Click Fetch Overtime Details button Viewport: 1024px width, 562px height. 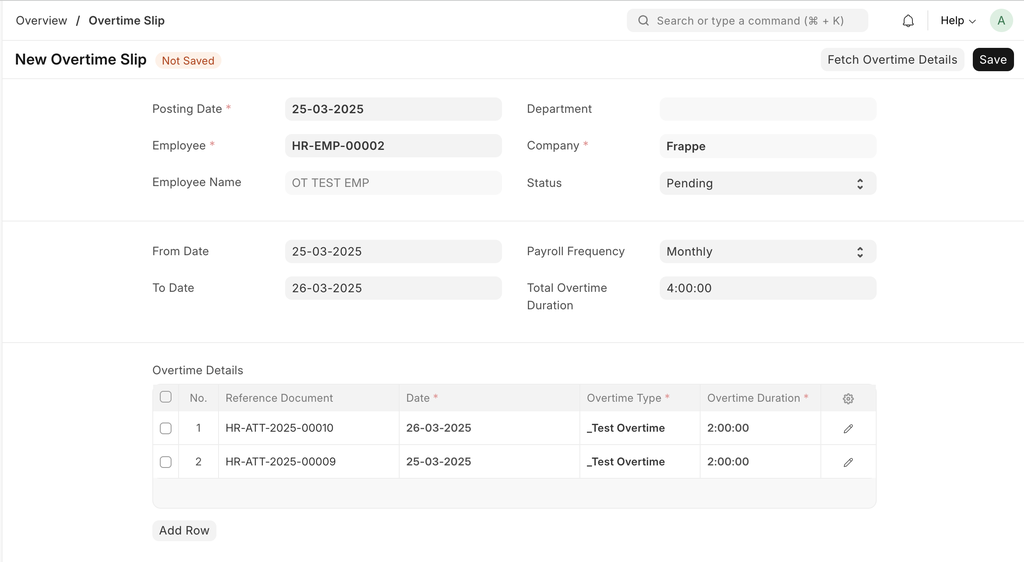click(892, 60)
